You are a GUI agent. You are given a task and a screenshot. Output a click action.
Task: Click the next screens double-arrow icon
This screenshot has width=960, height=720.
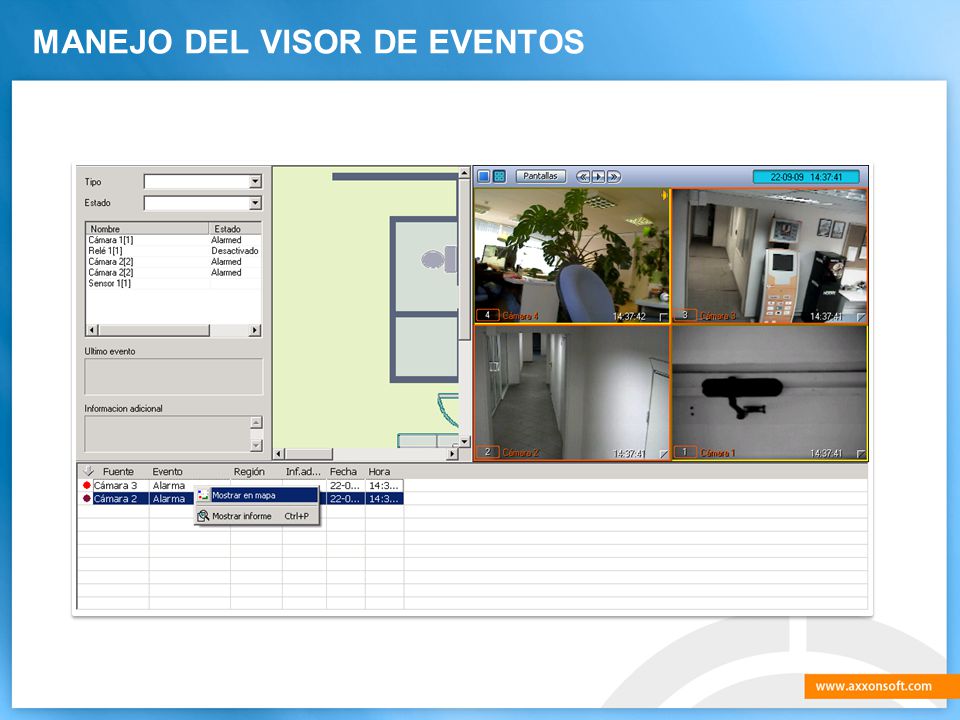(x=613, y=177)
